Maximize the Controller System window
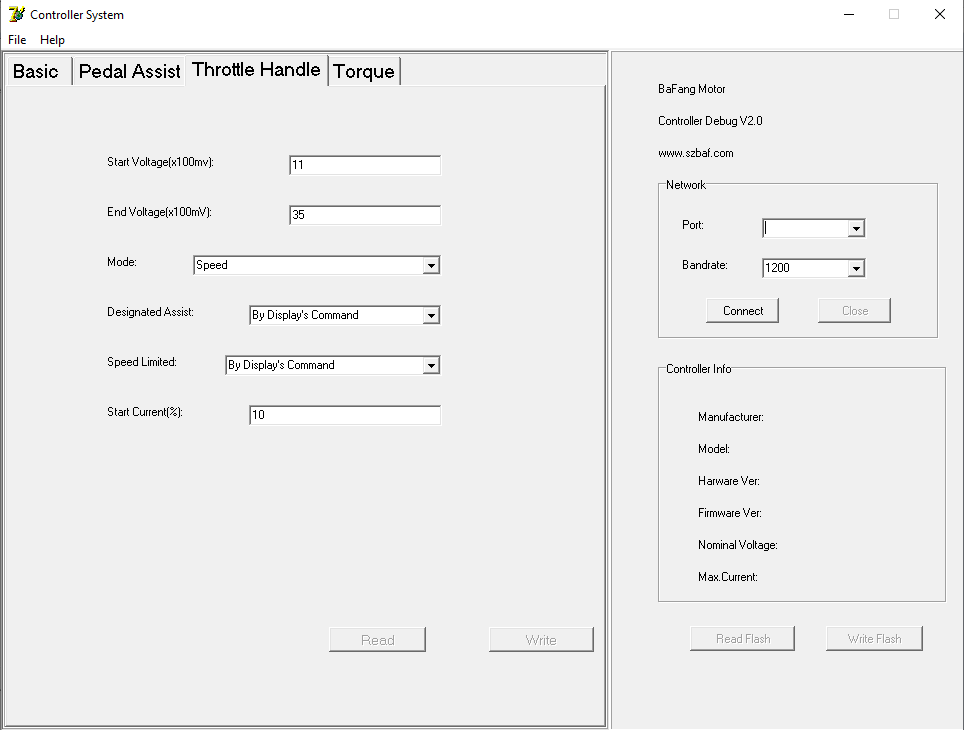 (x=894, y=14)
